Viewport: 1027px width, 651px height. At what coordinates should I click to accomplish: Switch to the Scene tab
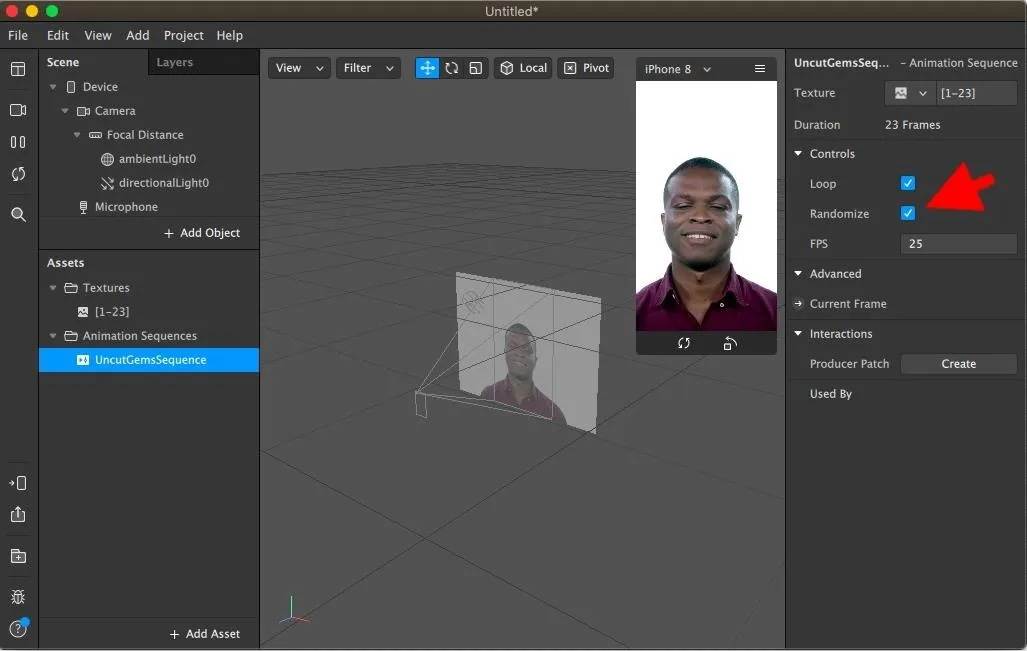63,62
